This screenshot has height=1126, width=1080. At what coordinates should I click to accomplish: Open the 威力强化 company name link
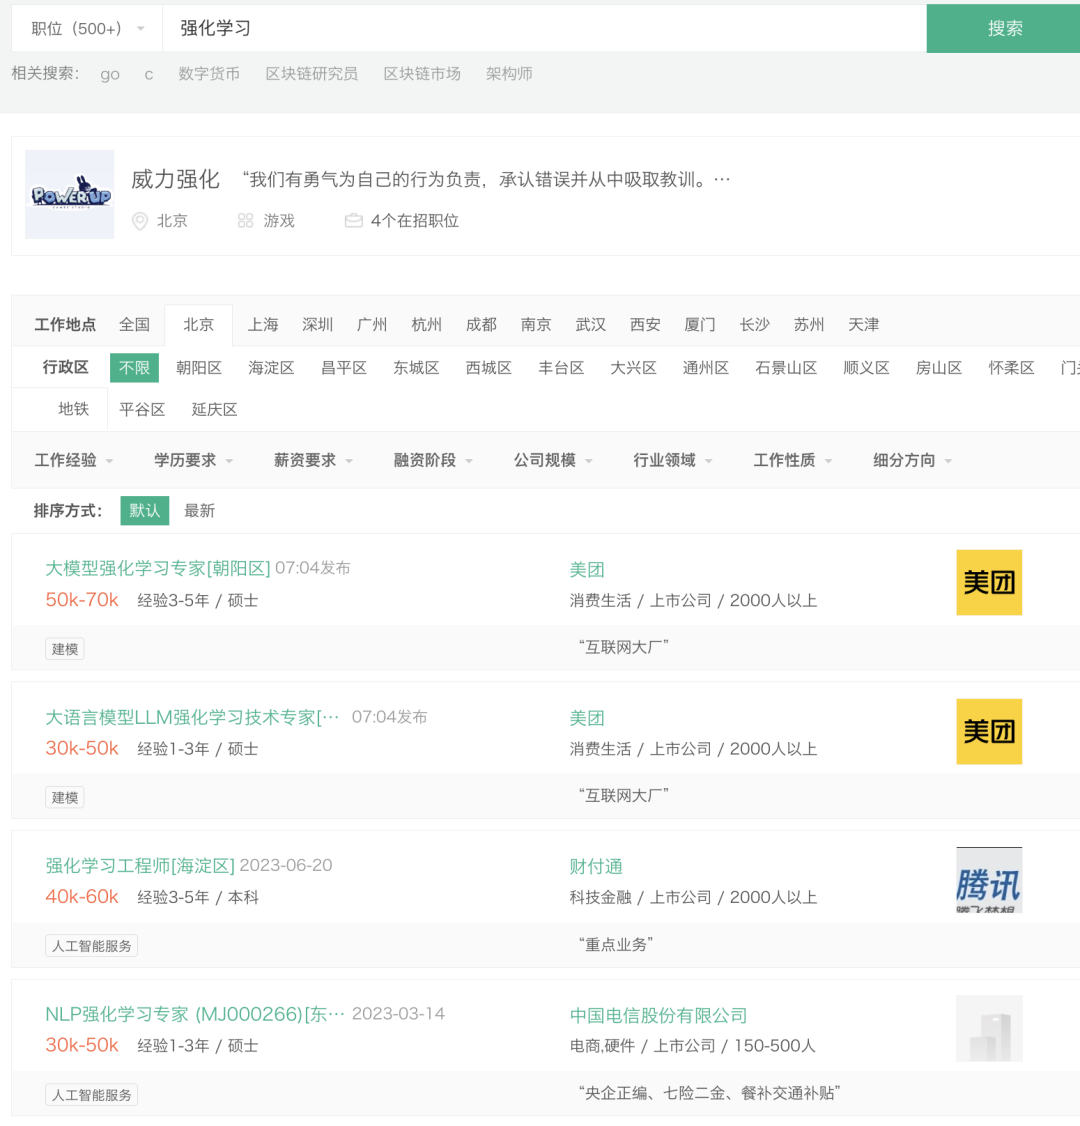(175, 179)
